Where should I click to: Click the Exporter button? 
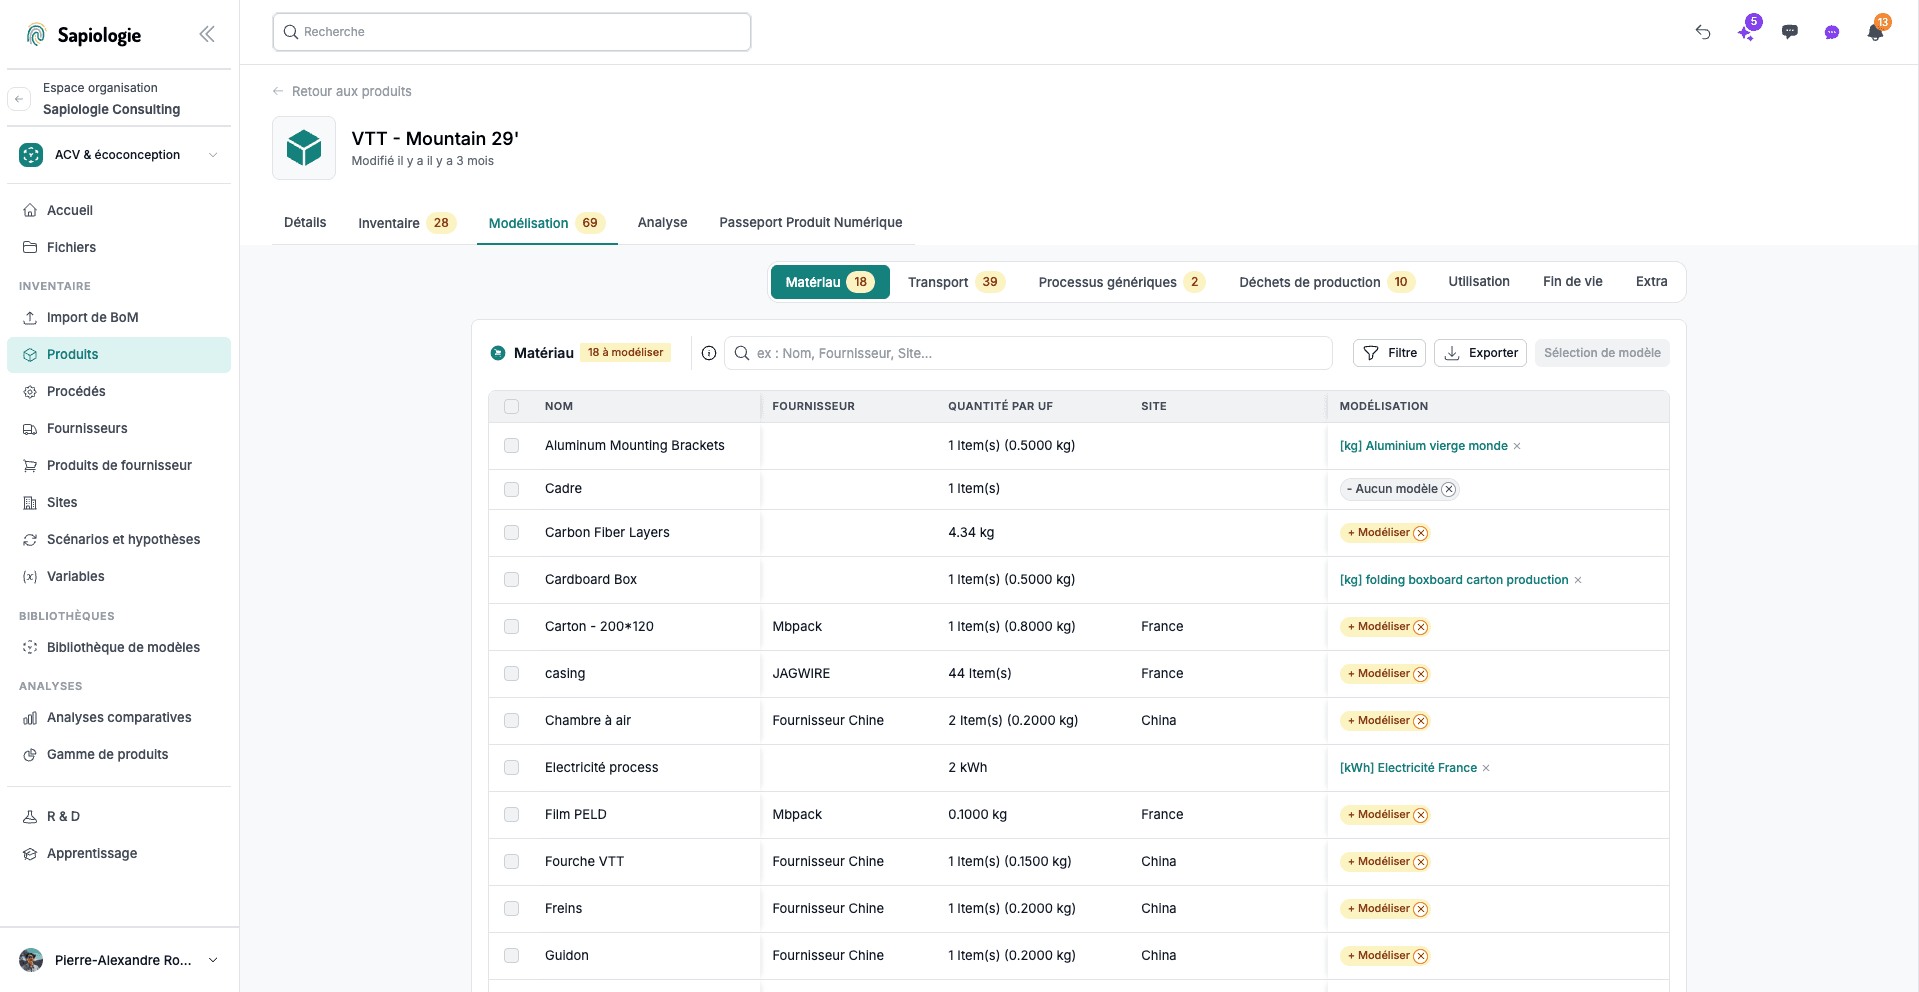tap(1480, 353)
